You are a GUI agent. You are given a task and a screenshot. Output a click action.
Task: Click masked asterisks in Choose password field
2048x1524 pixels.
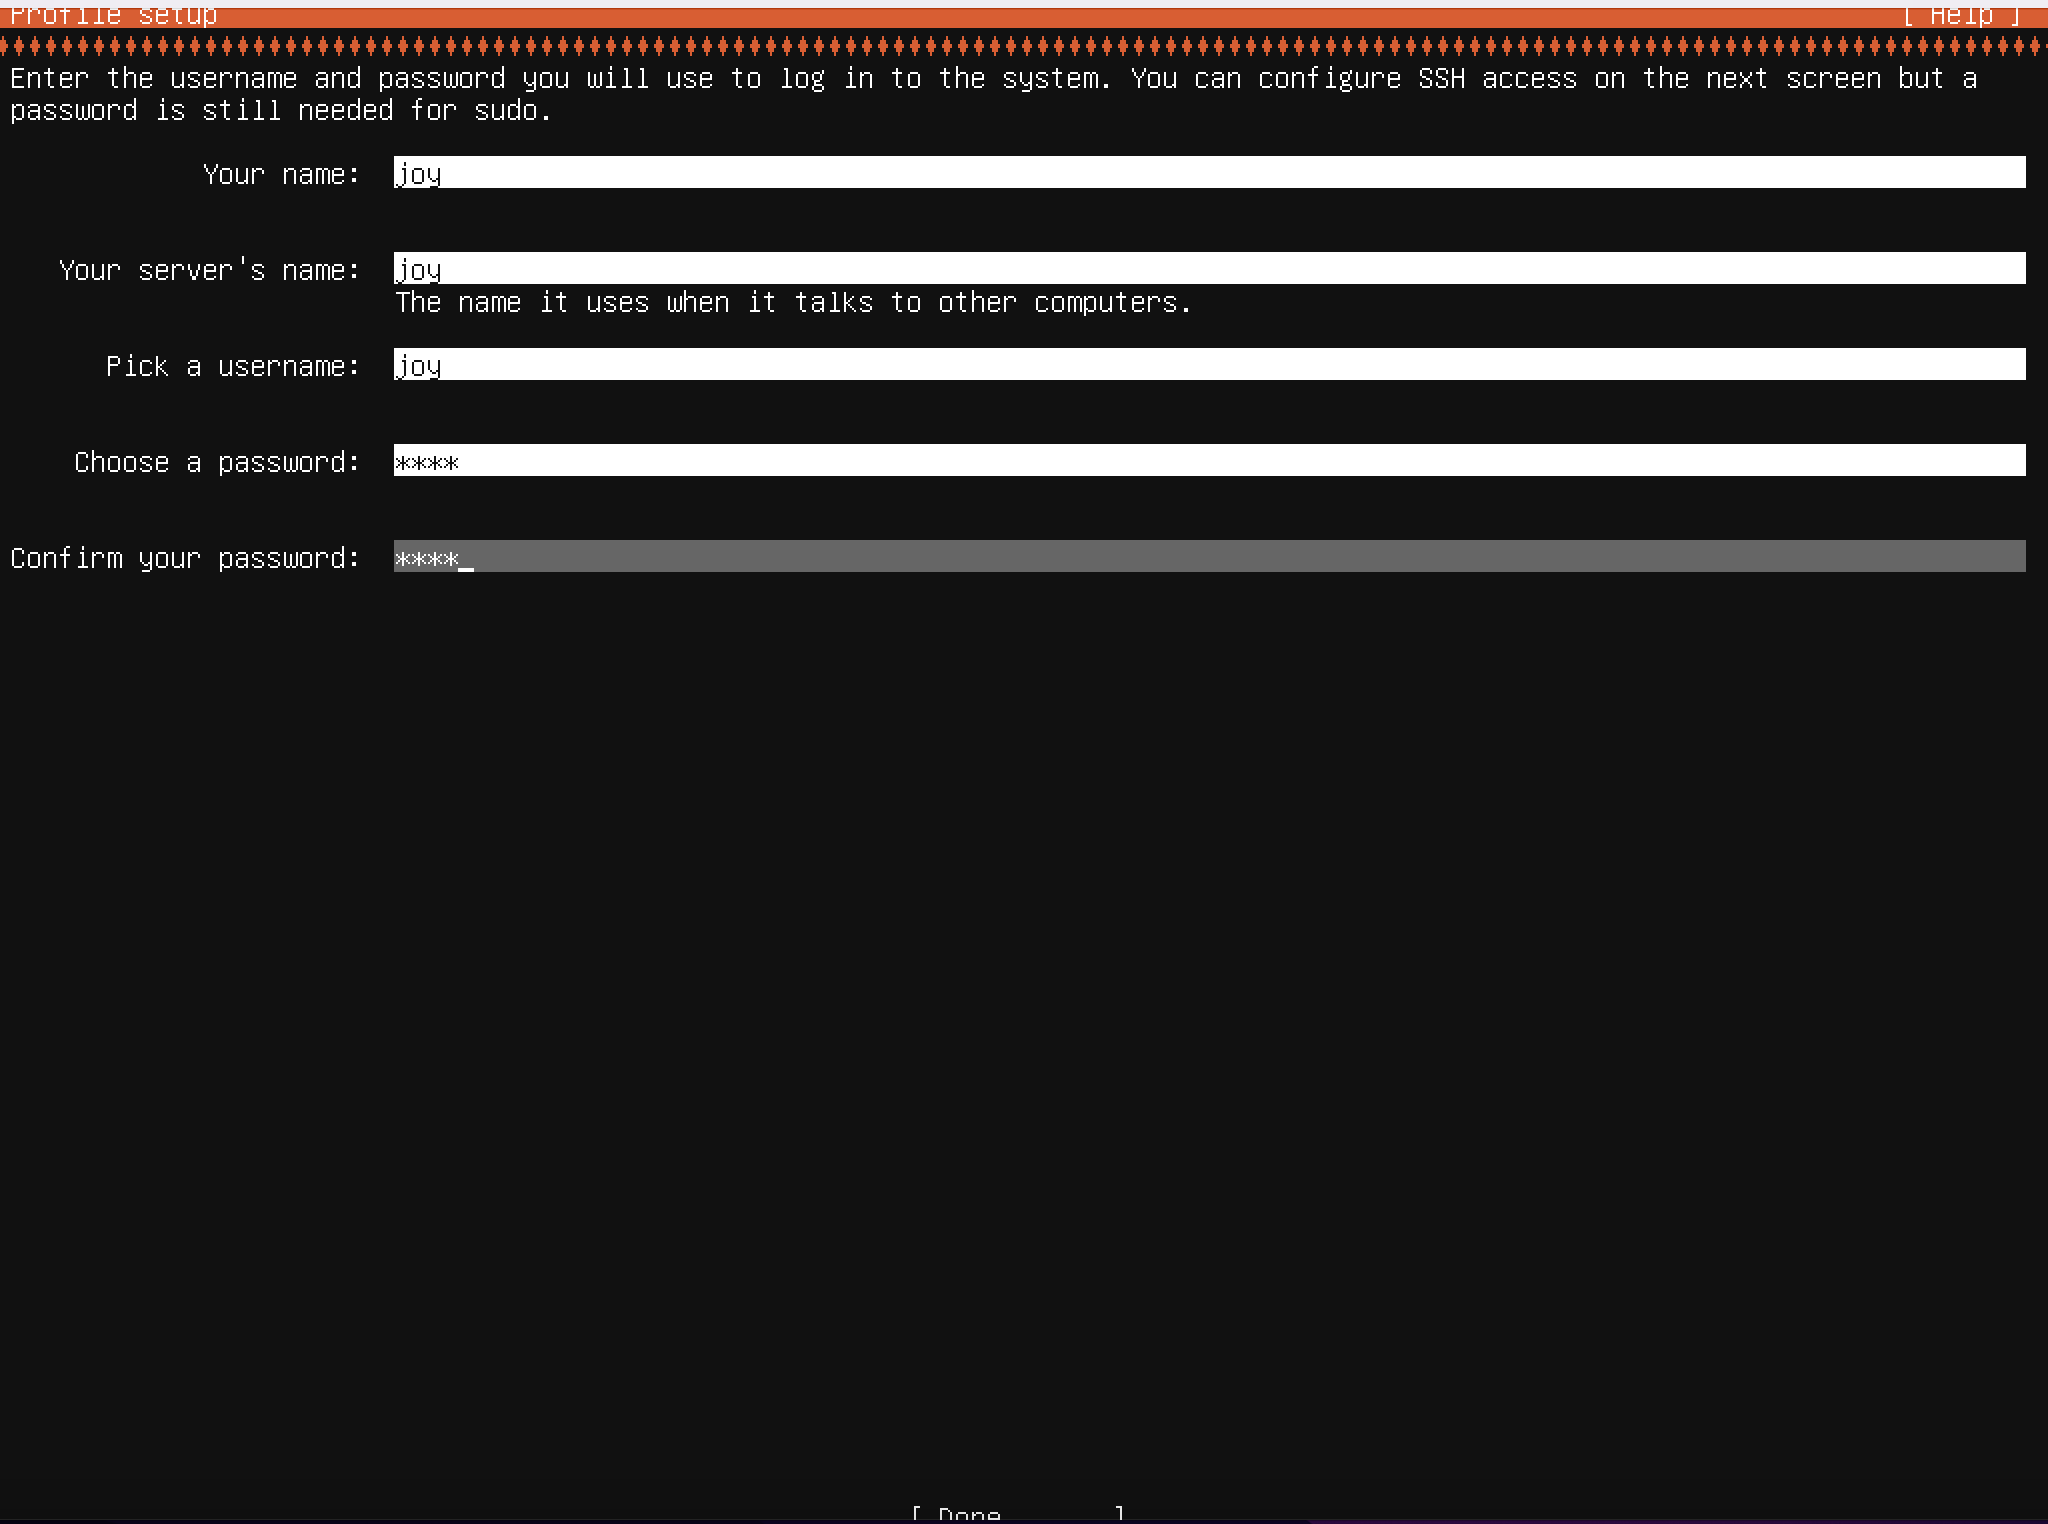tap(427, 463)
